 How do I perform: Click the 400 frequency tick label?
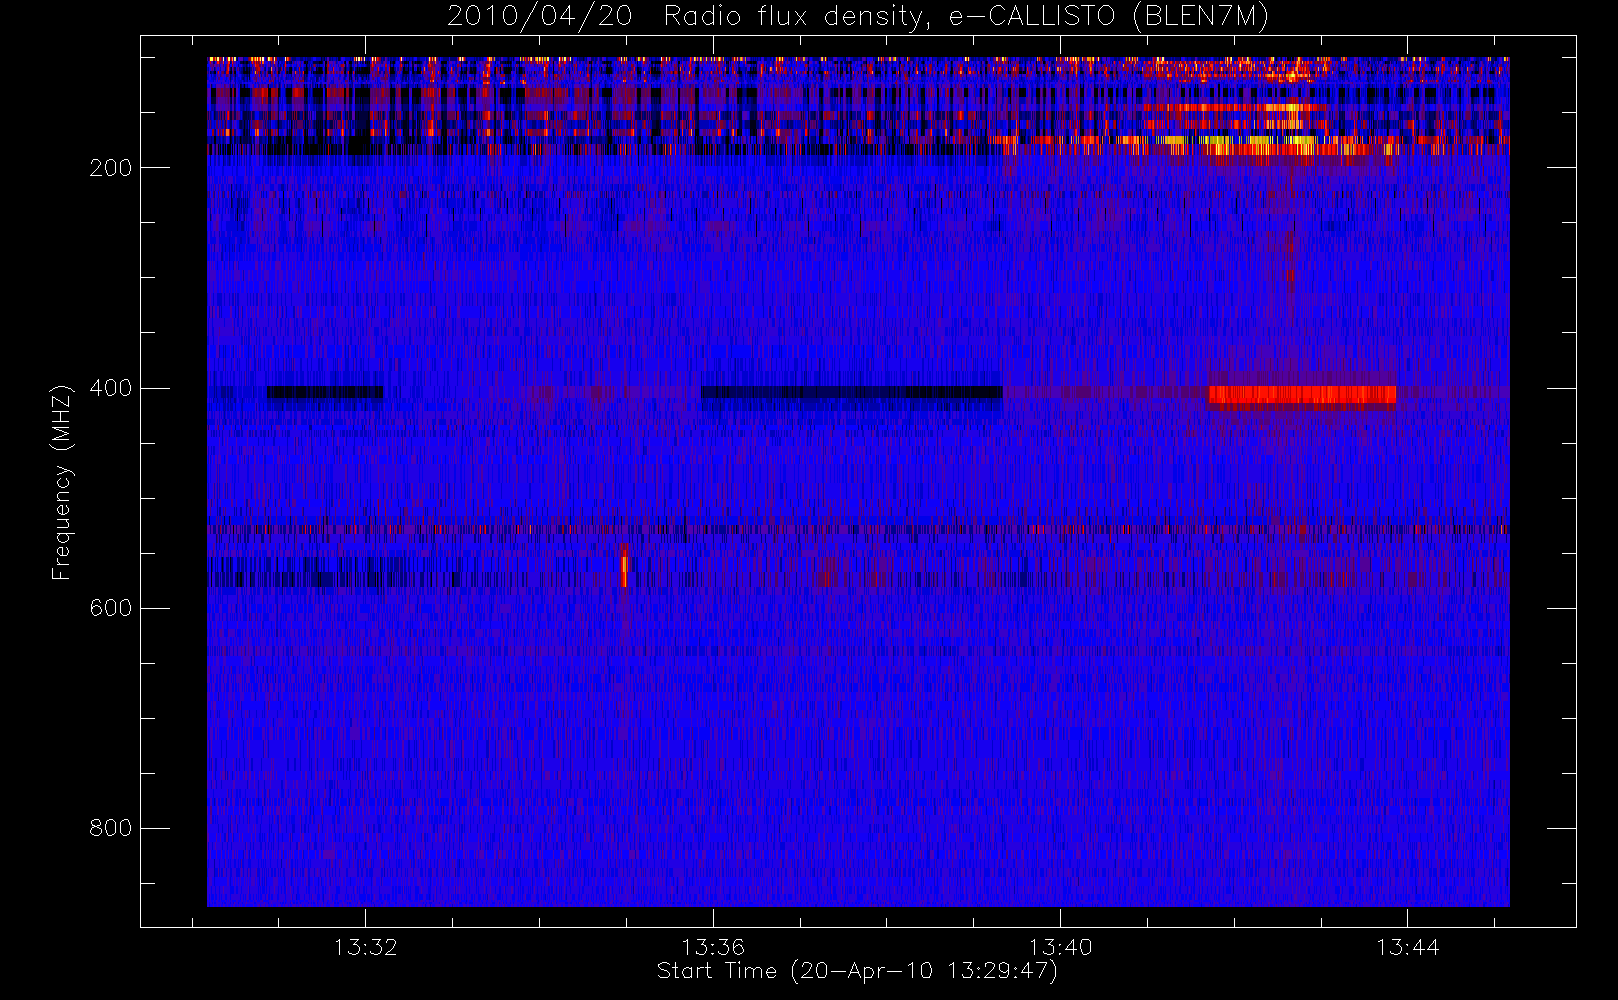coord(110,388)
